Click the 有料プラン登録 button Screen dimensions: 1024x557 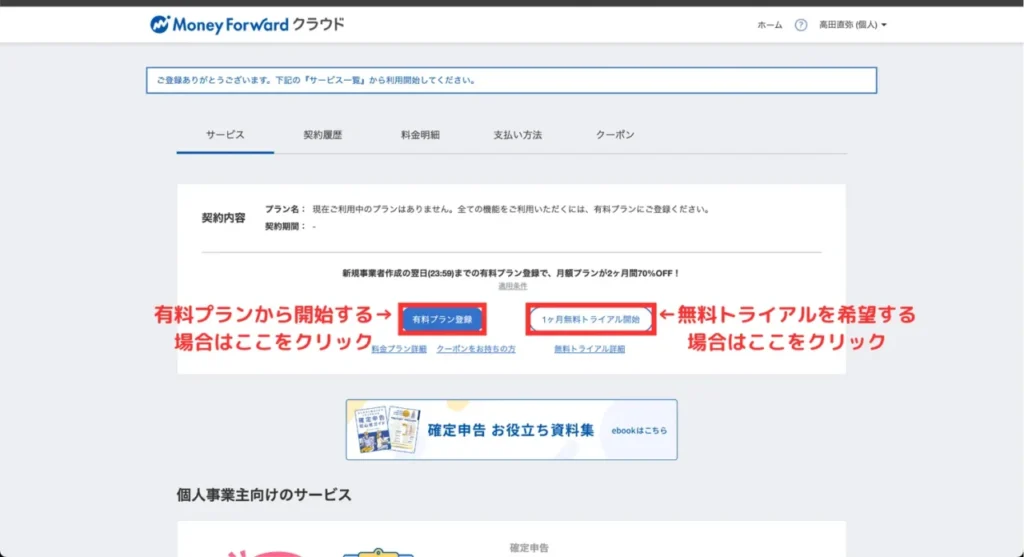(442, 319)
